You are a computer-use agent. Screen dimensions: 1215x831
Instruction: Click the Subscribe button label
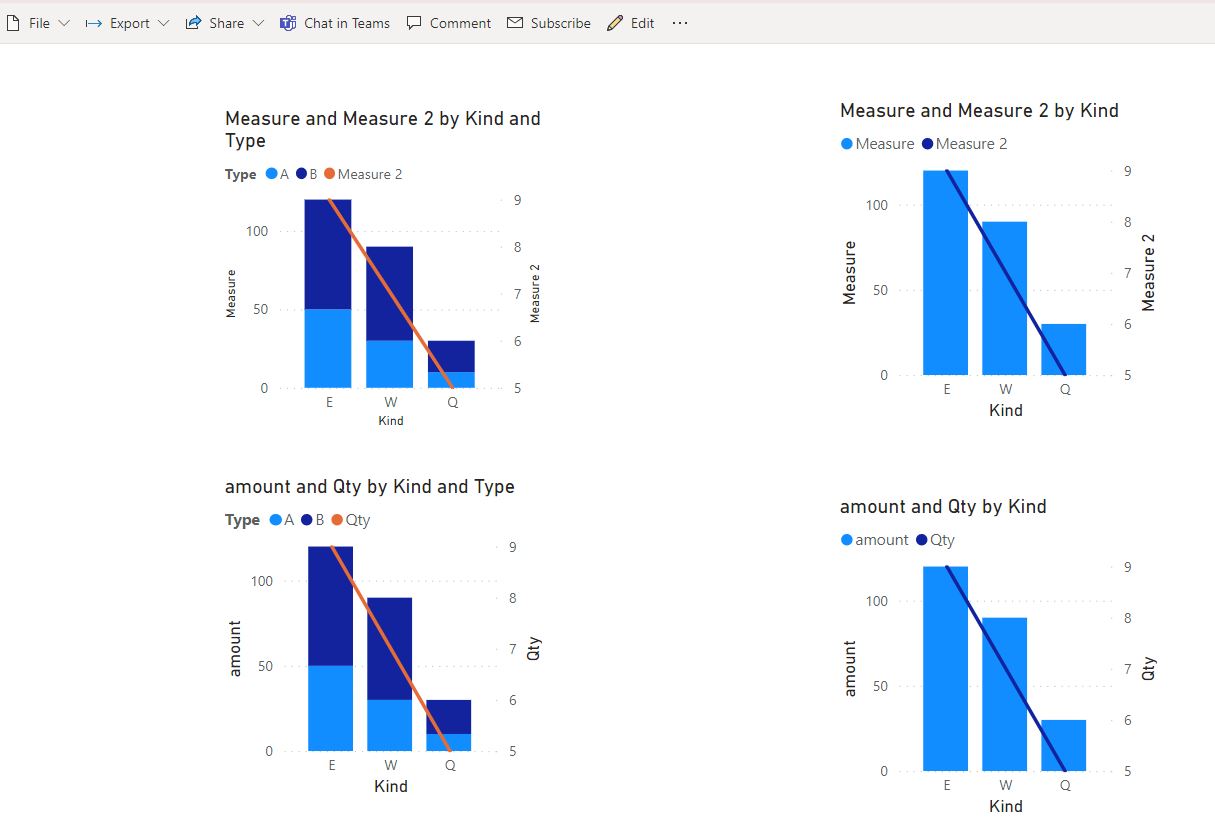[x=560, y=23]
